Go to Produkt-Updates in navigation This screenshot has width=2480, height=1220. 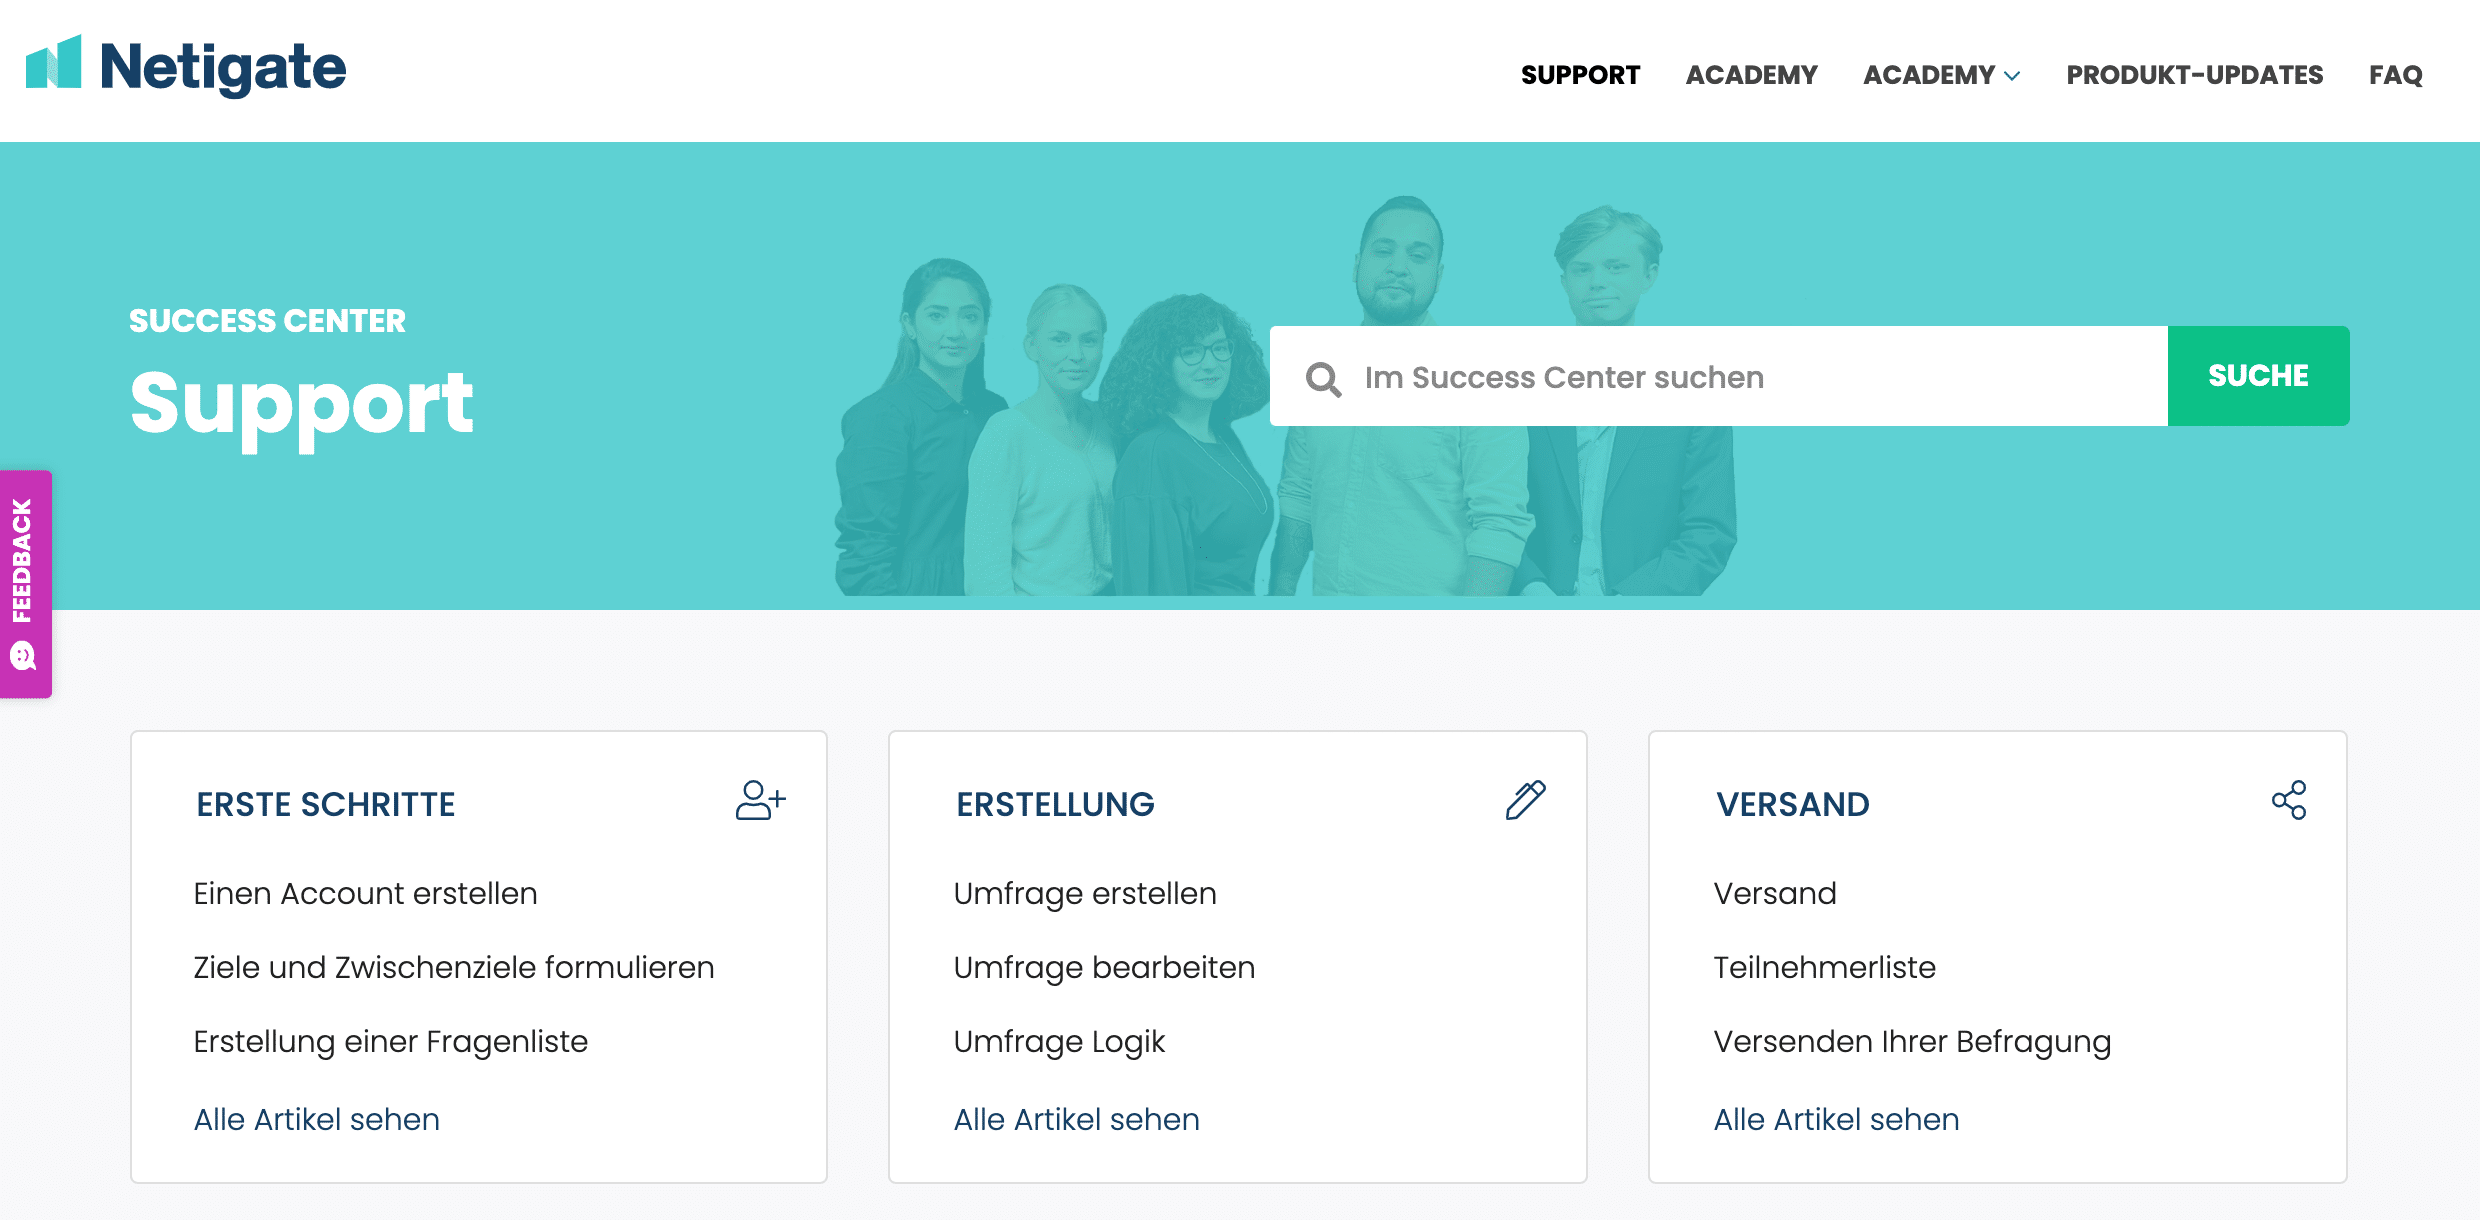(2194, 75)
